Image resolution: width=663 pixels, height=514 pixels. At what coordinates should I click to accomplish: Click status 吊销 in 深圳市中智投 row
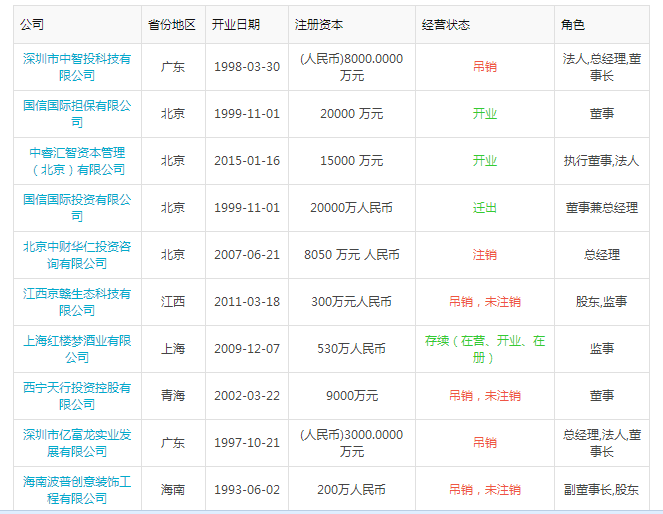click(485, 67)
